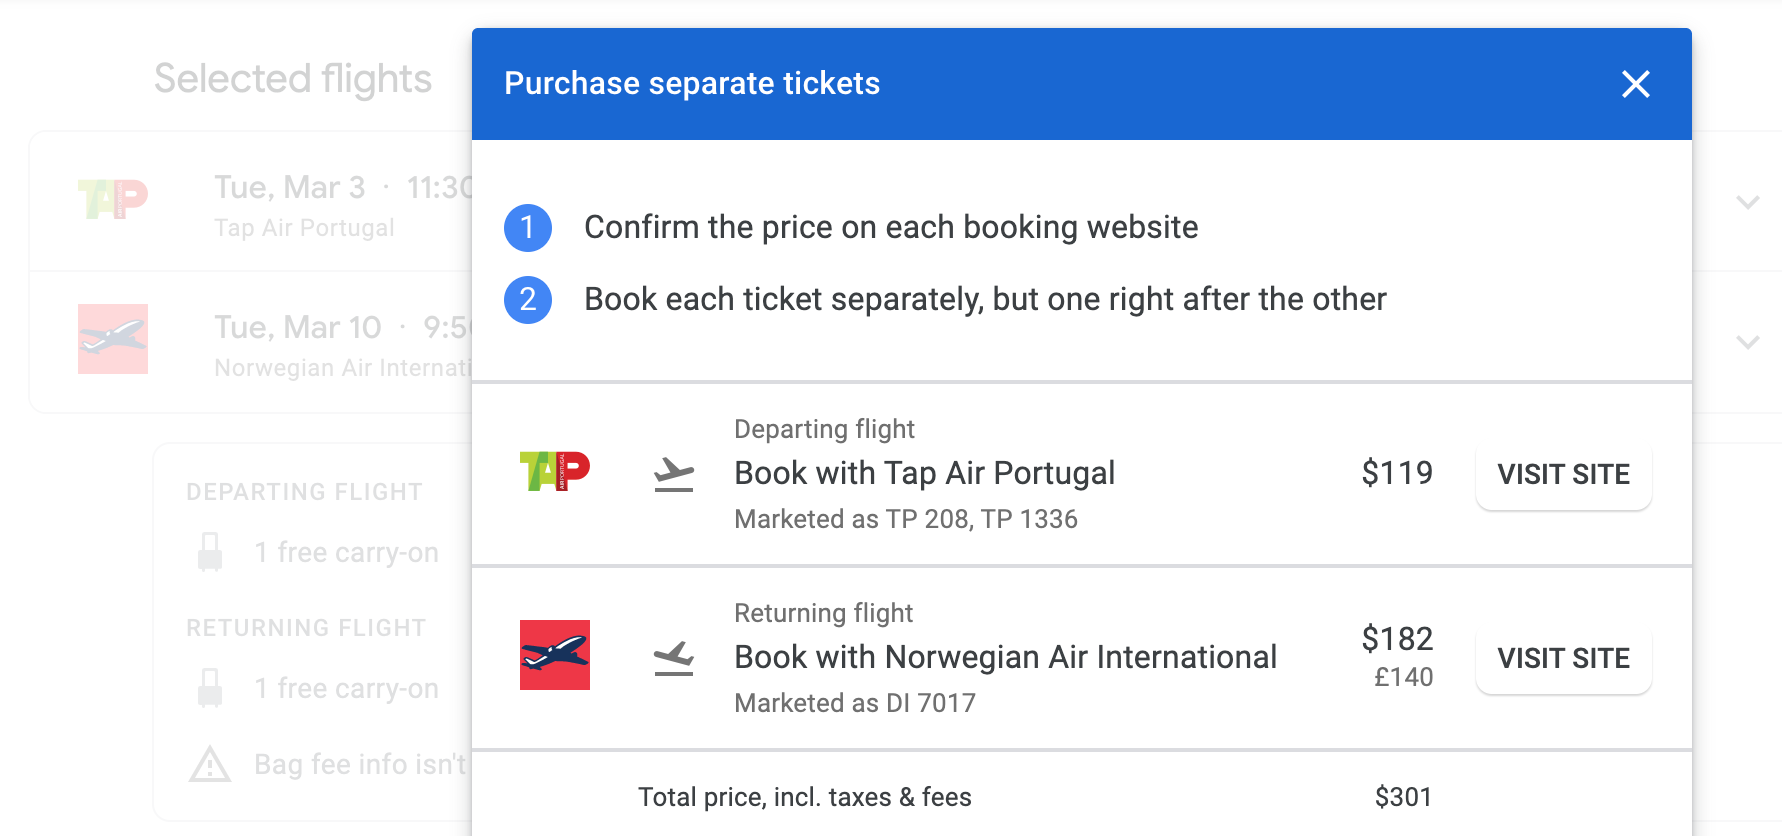
Task: Click the returning flight landing icon
Action: point(674,657)
